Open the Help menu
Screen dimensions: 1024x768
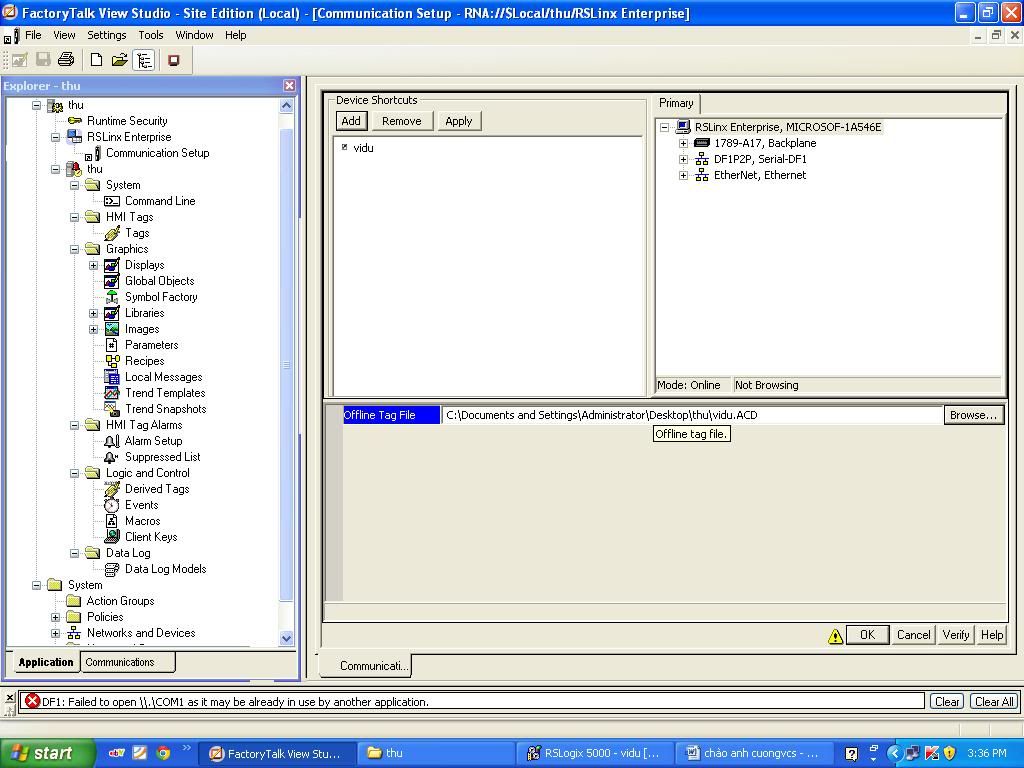[236, 35]
